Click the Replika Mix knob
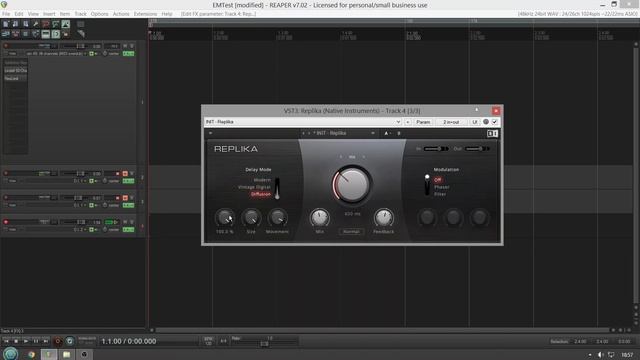This screenshot has width=640, height=360. pyautogui.click(x=320, y=218)
